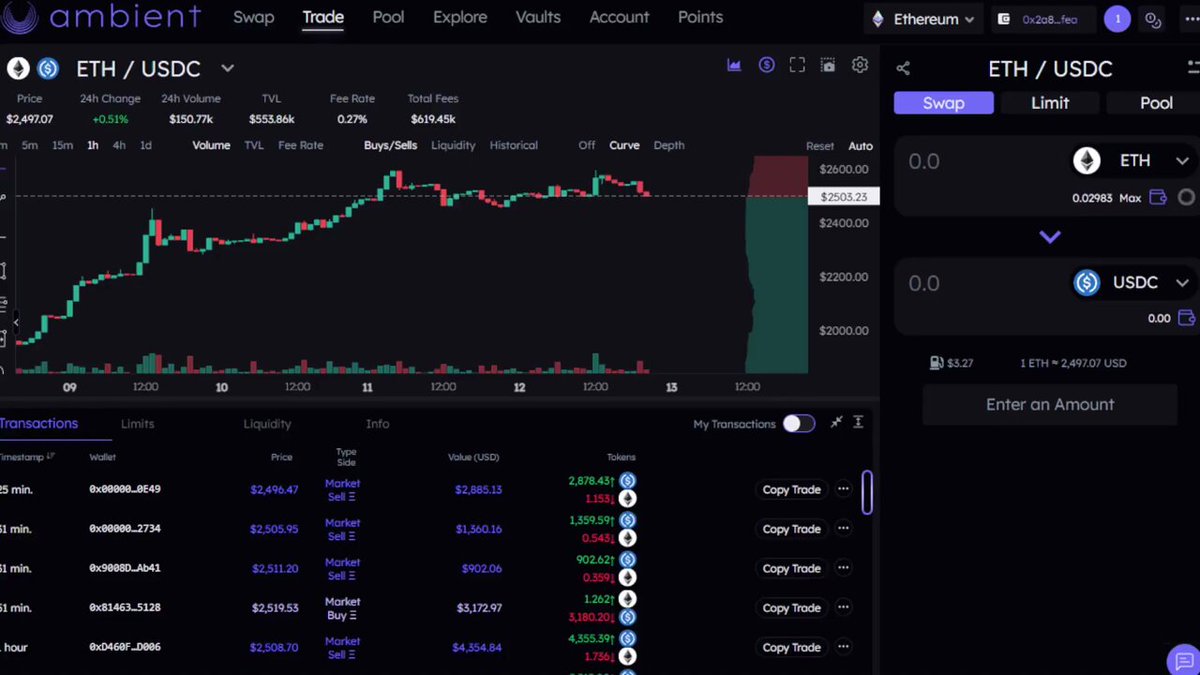Open wallet 0x81463...5128 in the table
This screenshot has width=1200, height=675.
[x=125, y=608]
